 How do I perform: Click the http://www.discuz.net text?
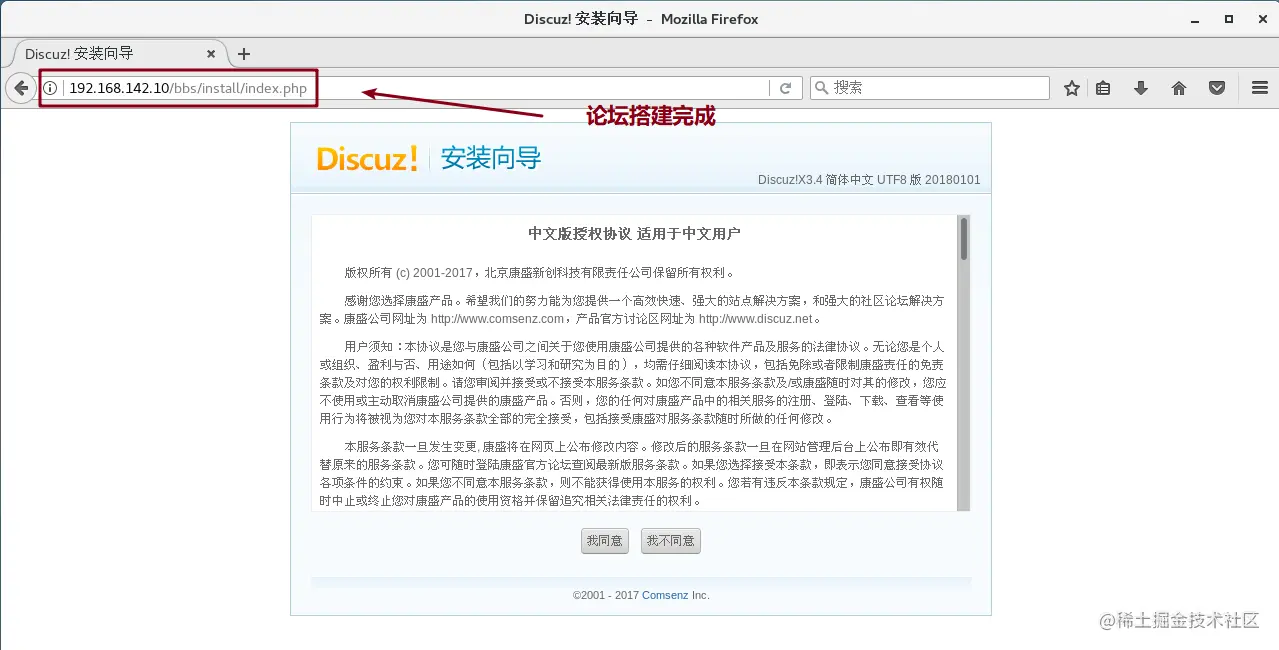755,319
